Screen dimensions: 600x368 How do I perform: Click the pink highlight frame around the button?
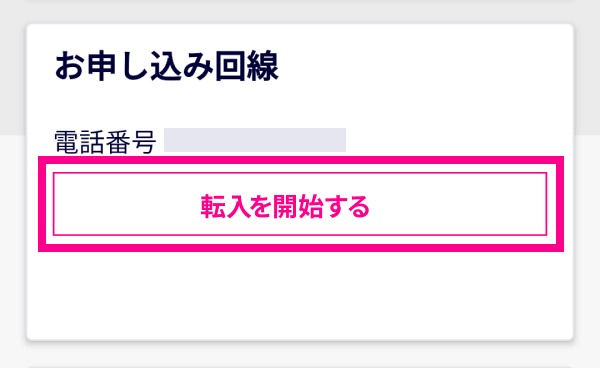301,160
